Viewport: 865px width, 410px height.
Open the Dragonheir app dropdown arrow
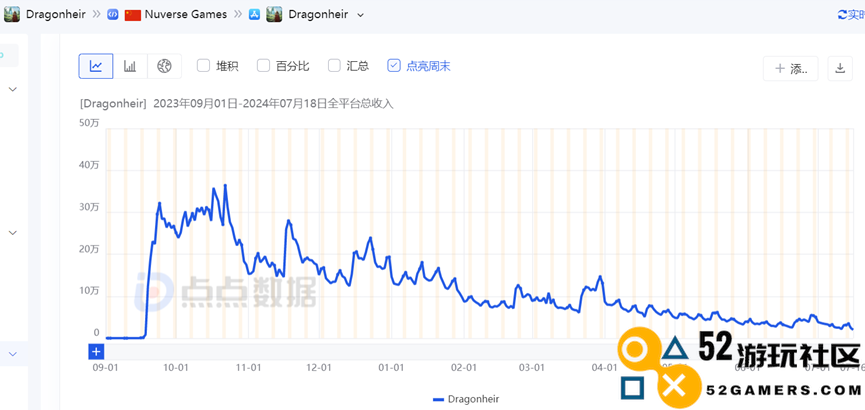pyautogui.click(x=361, y=15)
